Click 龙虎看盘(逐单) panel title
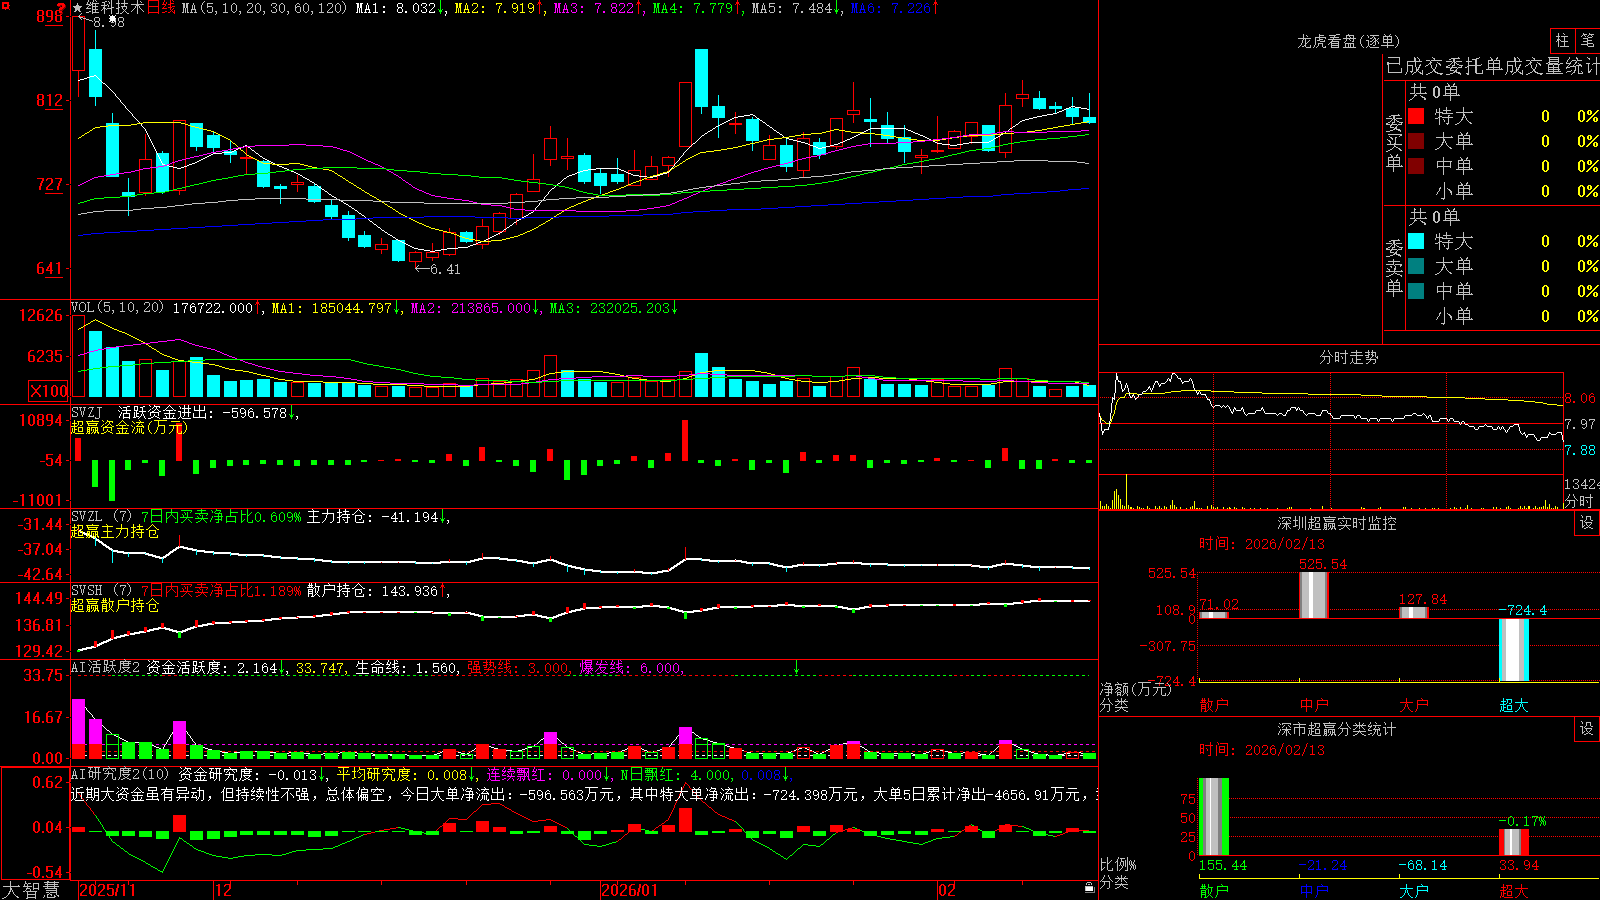1600x900 pixels. 1349,41
